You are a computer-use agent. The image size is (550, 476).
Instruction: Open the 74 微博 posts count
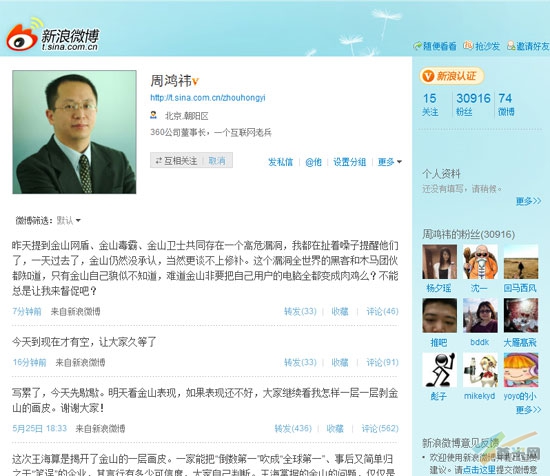(506, 105)
